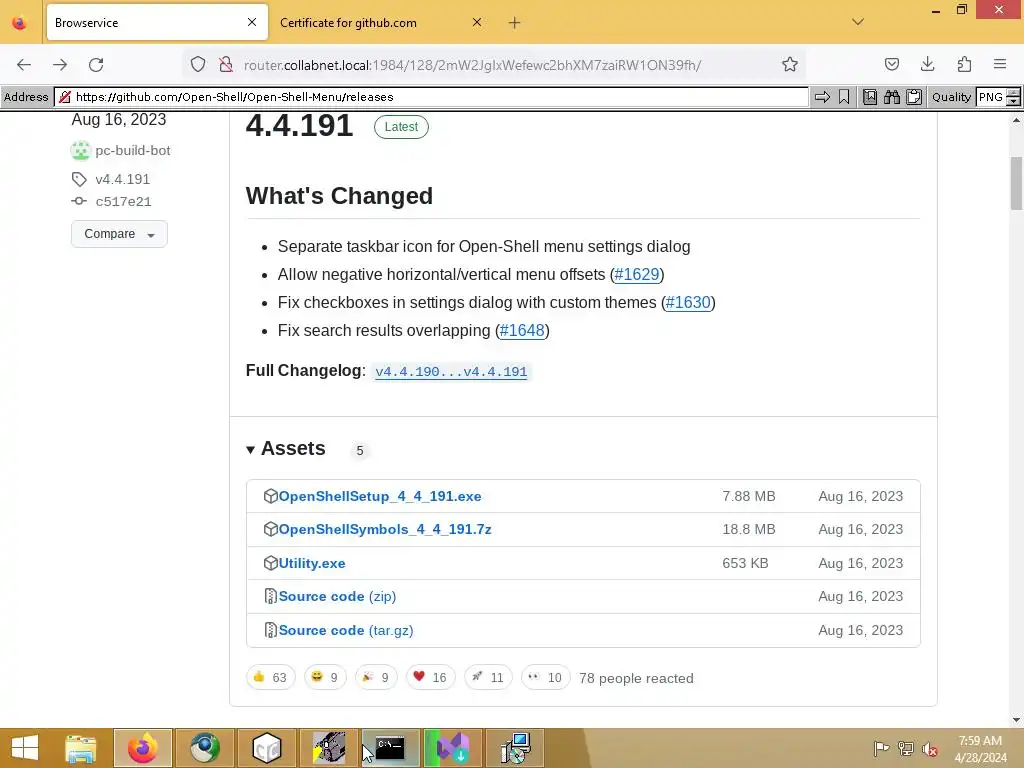Click the heart reaction 16
Viewport: 1024px width, 768px height.
(430, 677)
